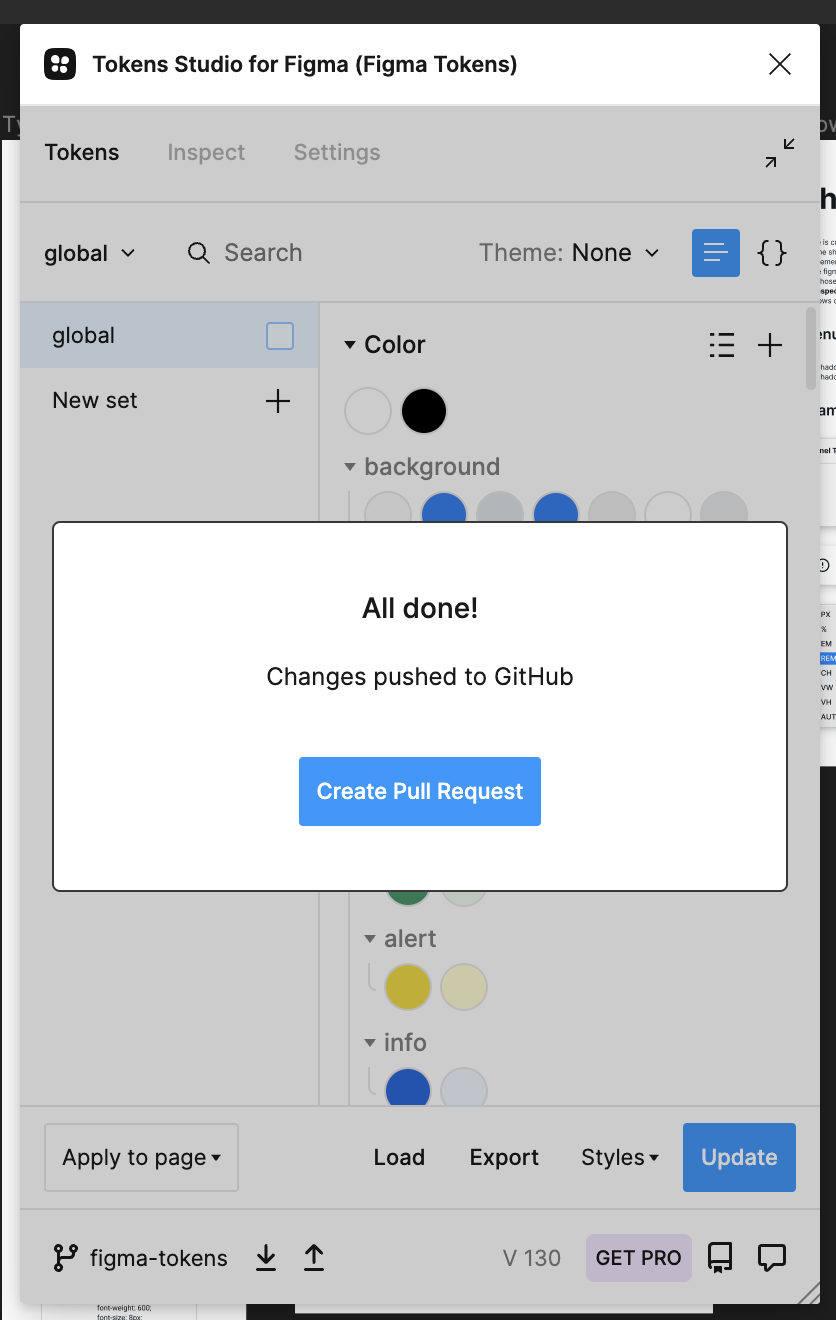Collapse the alert color group
This screenshot has width=836, height=1320.
(x=371, y=939)
